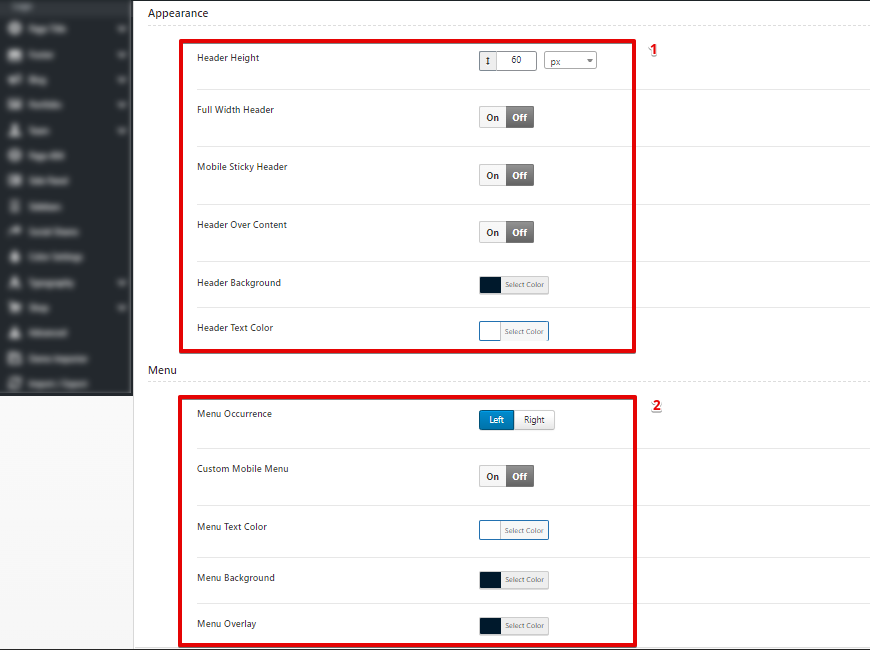Image resolution: width=870 pixels, height=651 pixels.
Task: Click Select Color for Menu Overlay
Action: click(x=524, y=626)
